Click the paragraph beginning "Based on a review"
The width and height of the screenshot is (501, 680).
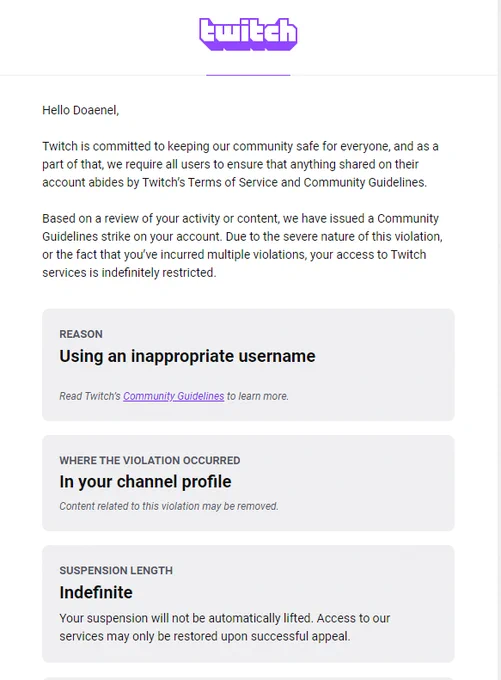[242, 245]
